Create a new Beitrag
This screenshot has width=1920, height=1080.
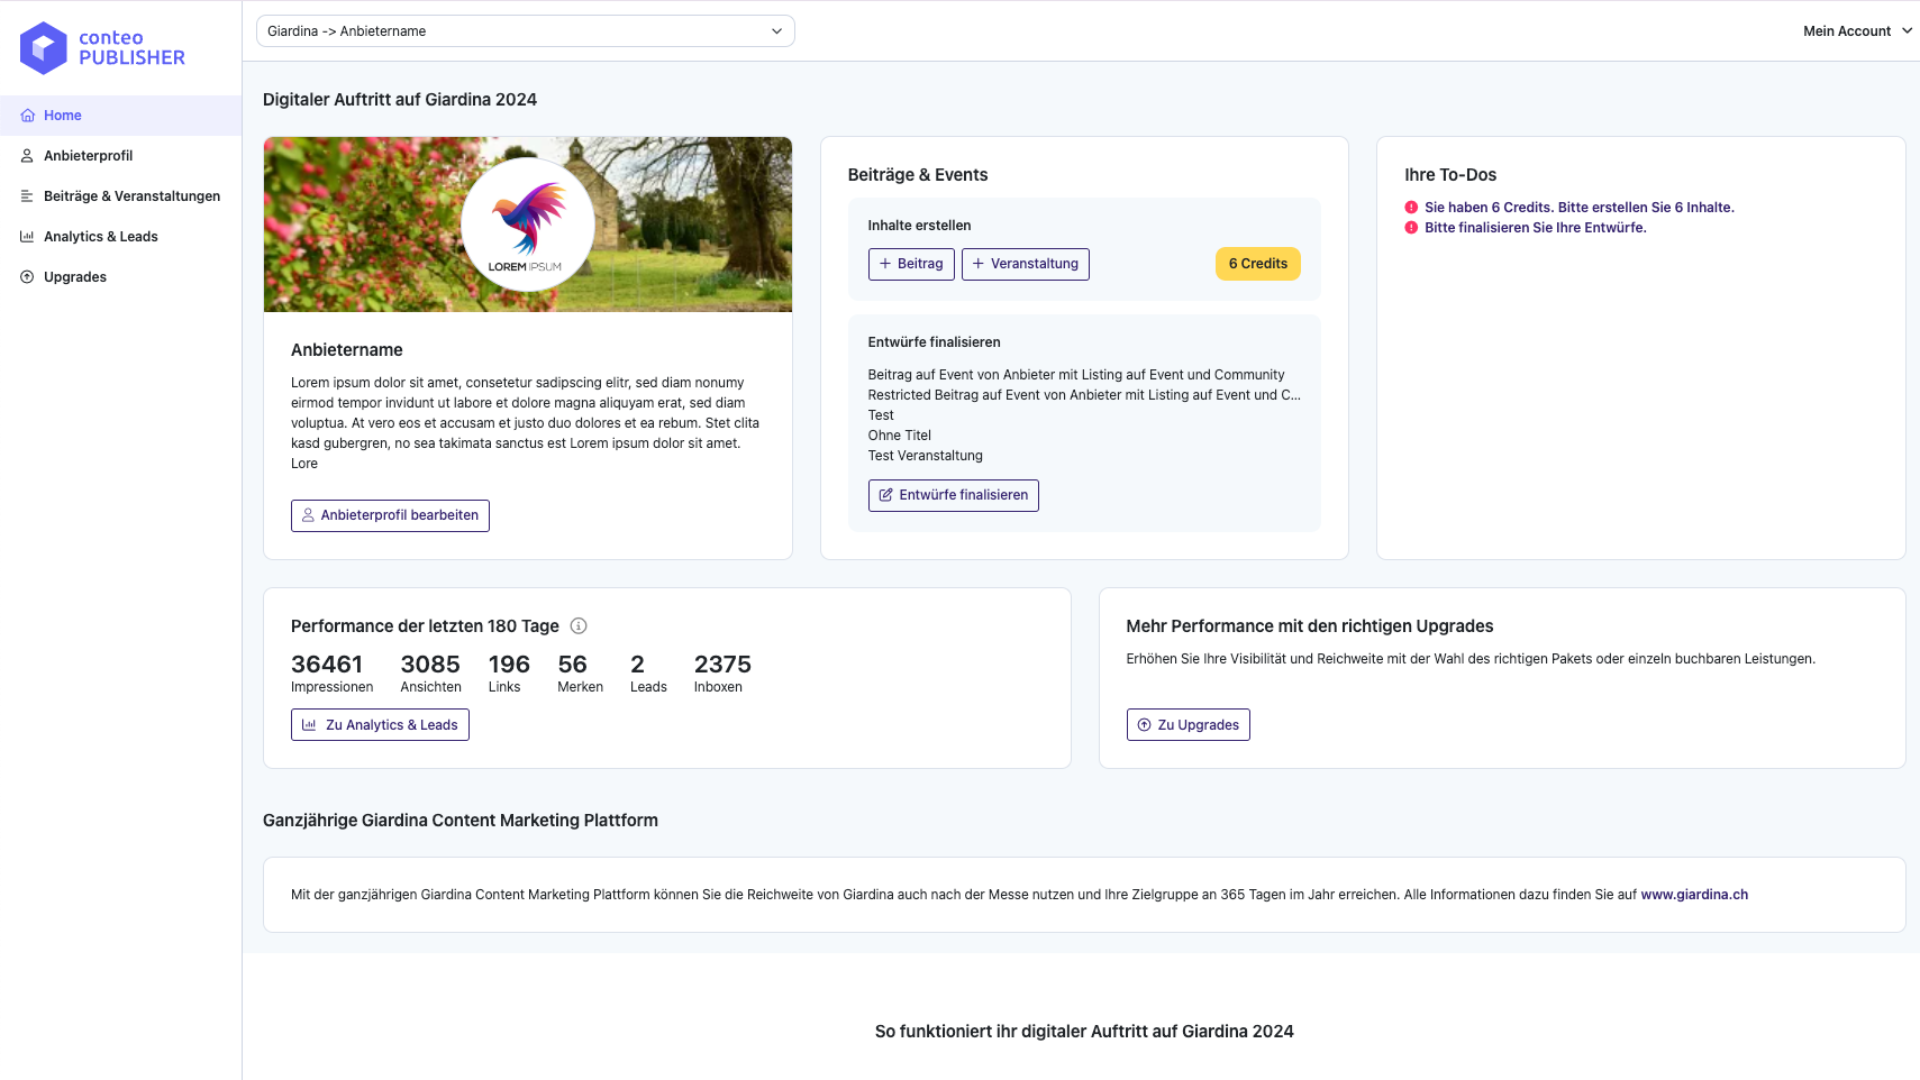pyautogui.click(x=911, y=264)
